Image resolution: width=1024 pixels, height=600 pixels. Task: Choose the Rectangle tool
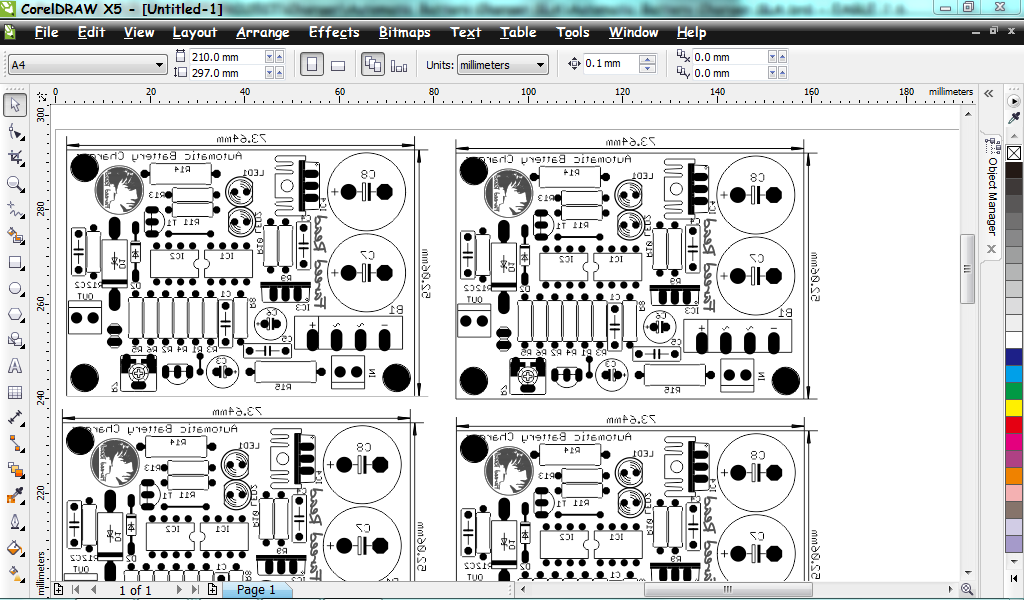(15, 262)
